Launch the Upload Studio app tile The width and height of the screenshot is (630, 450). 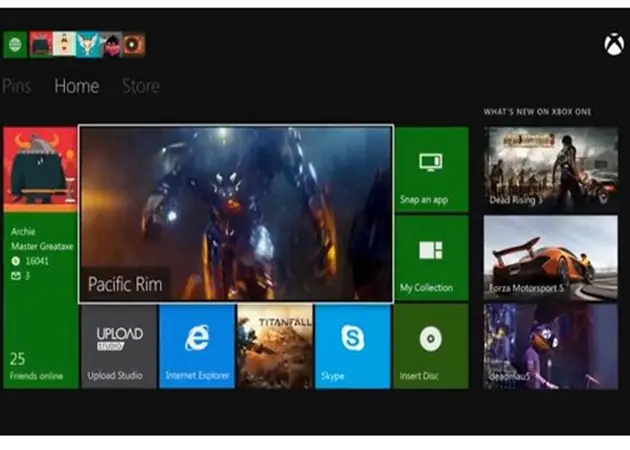[x=119, y=346]
